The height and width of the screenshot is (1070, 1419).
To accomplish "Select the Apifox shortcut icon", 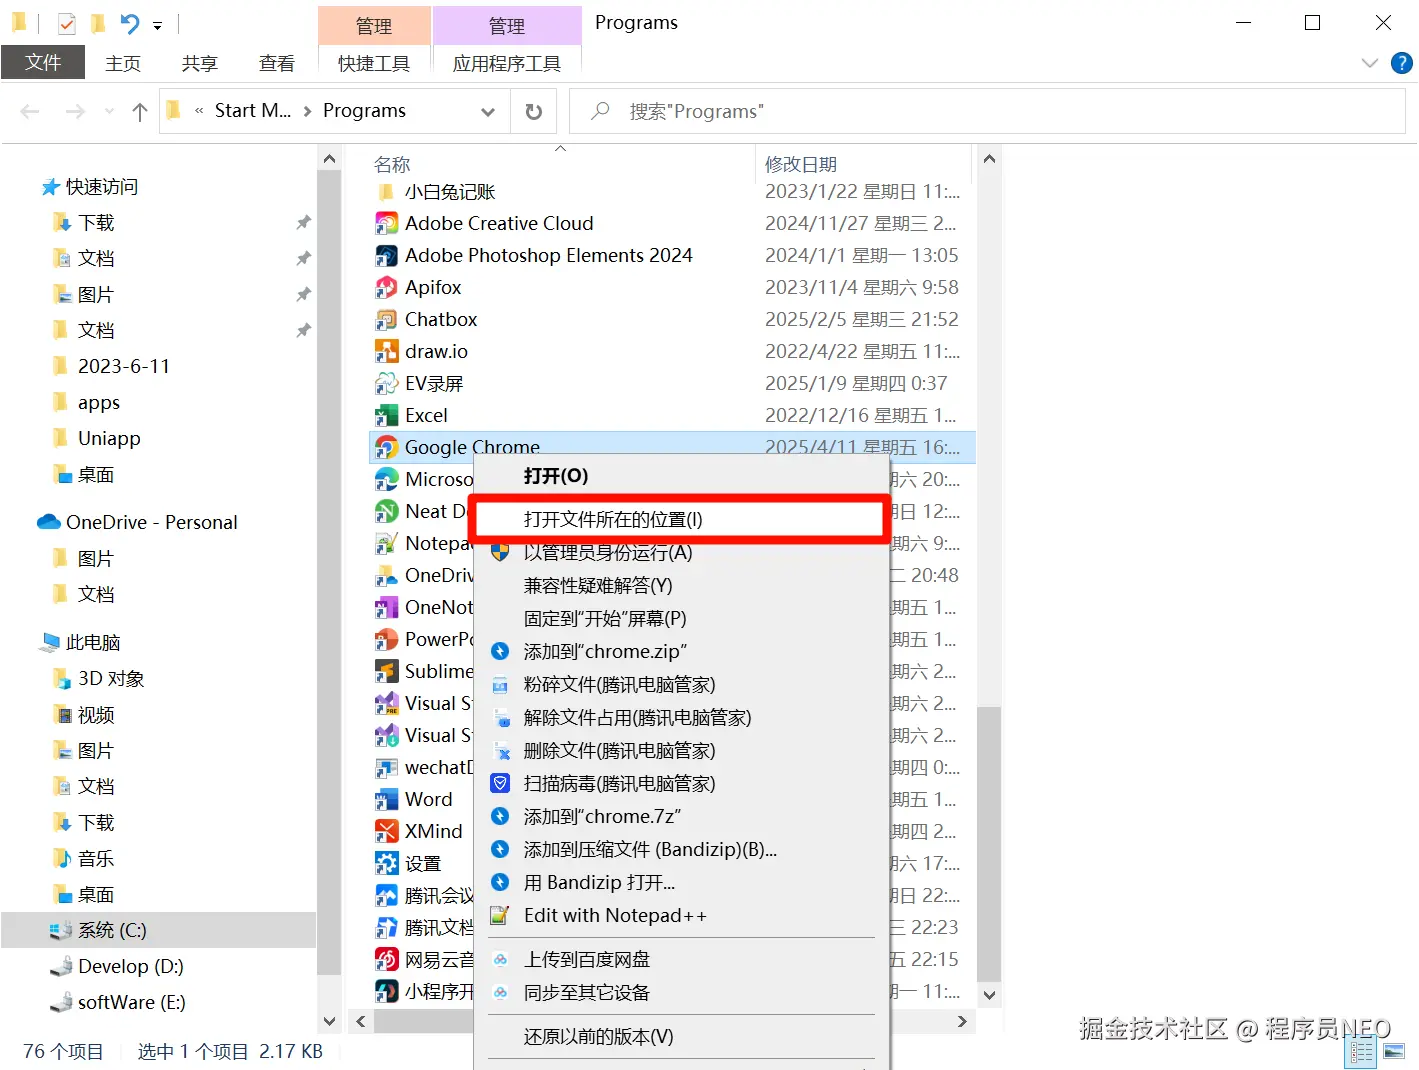I will click(x=386, y=287).
